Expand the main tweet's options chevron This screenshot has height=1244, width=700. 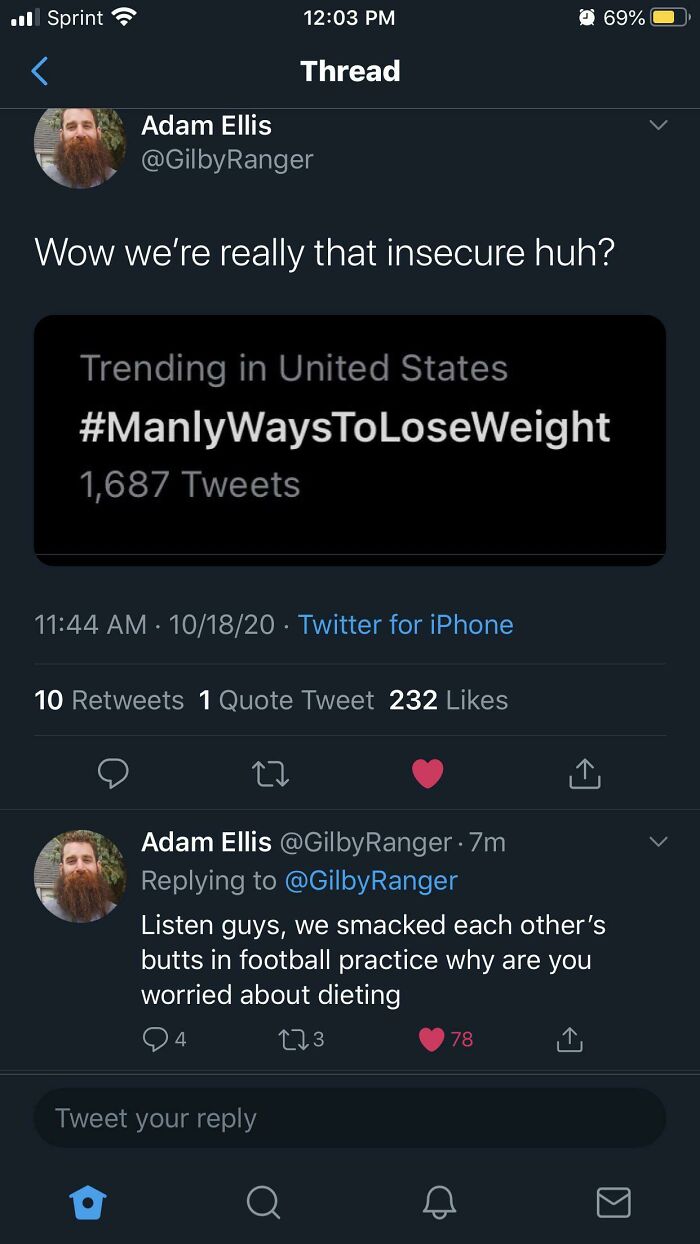coord(658,125)
